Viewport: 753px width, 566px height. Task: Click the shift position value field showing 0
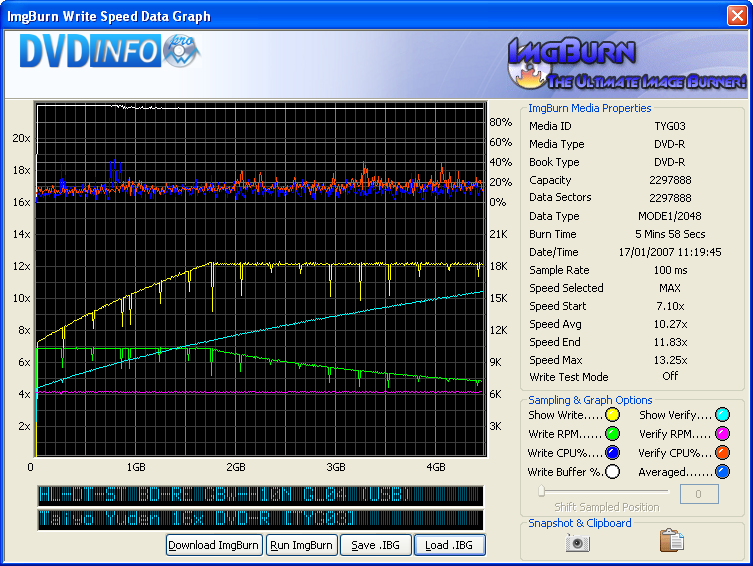coord(699,494)
